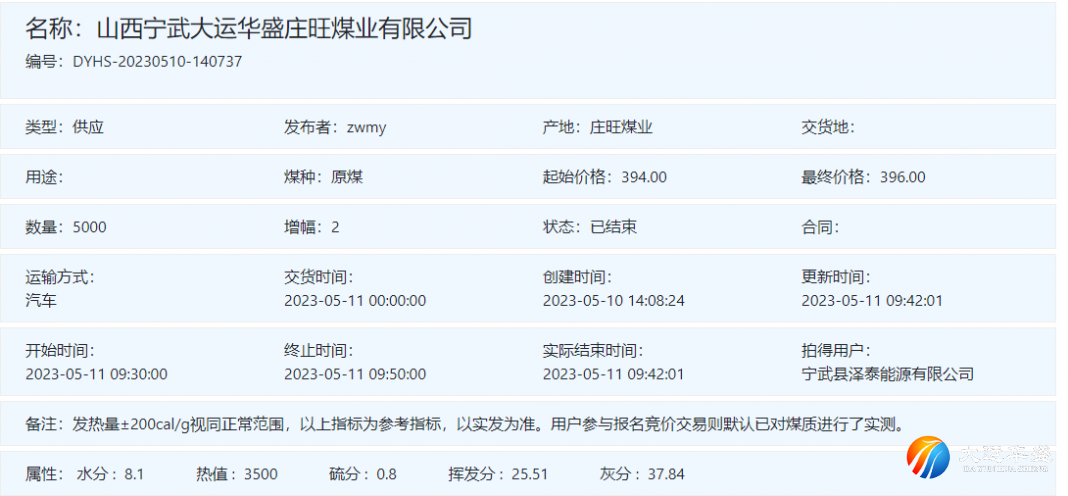
Task: Click the creation time 2023-05-10 14:08:24
Action: 613,300
